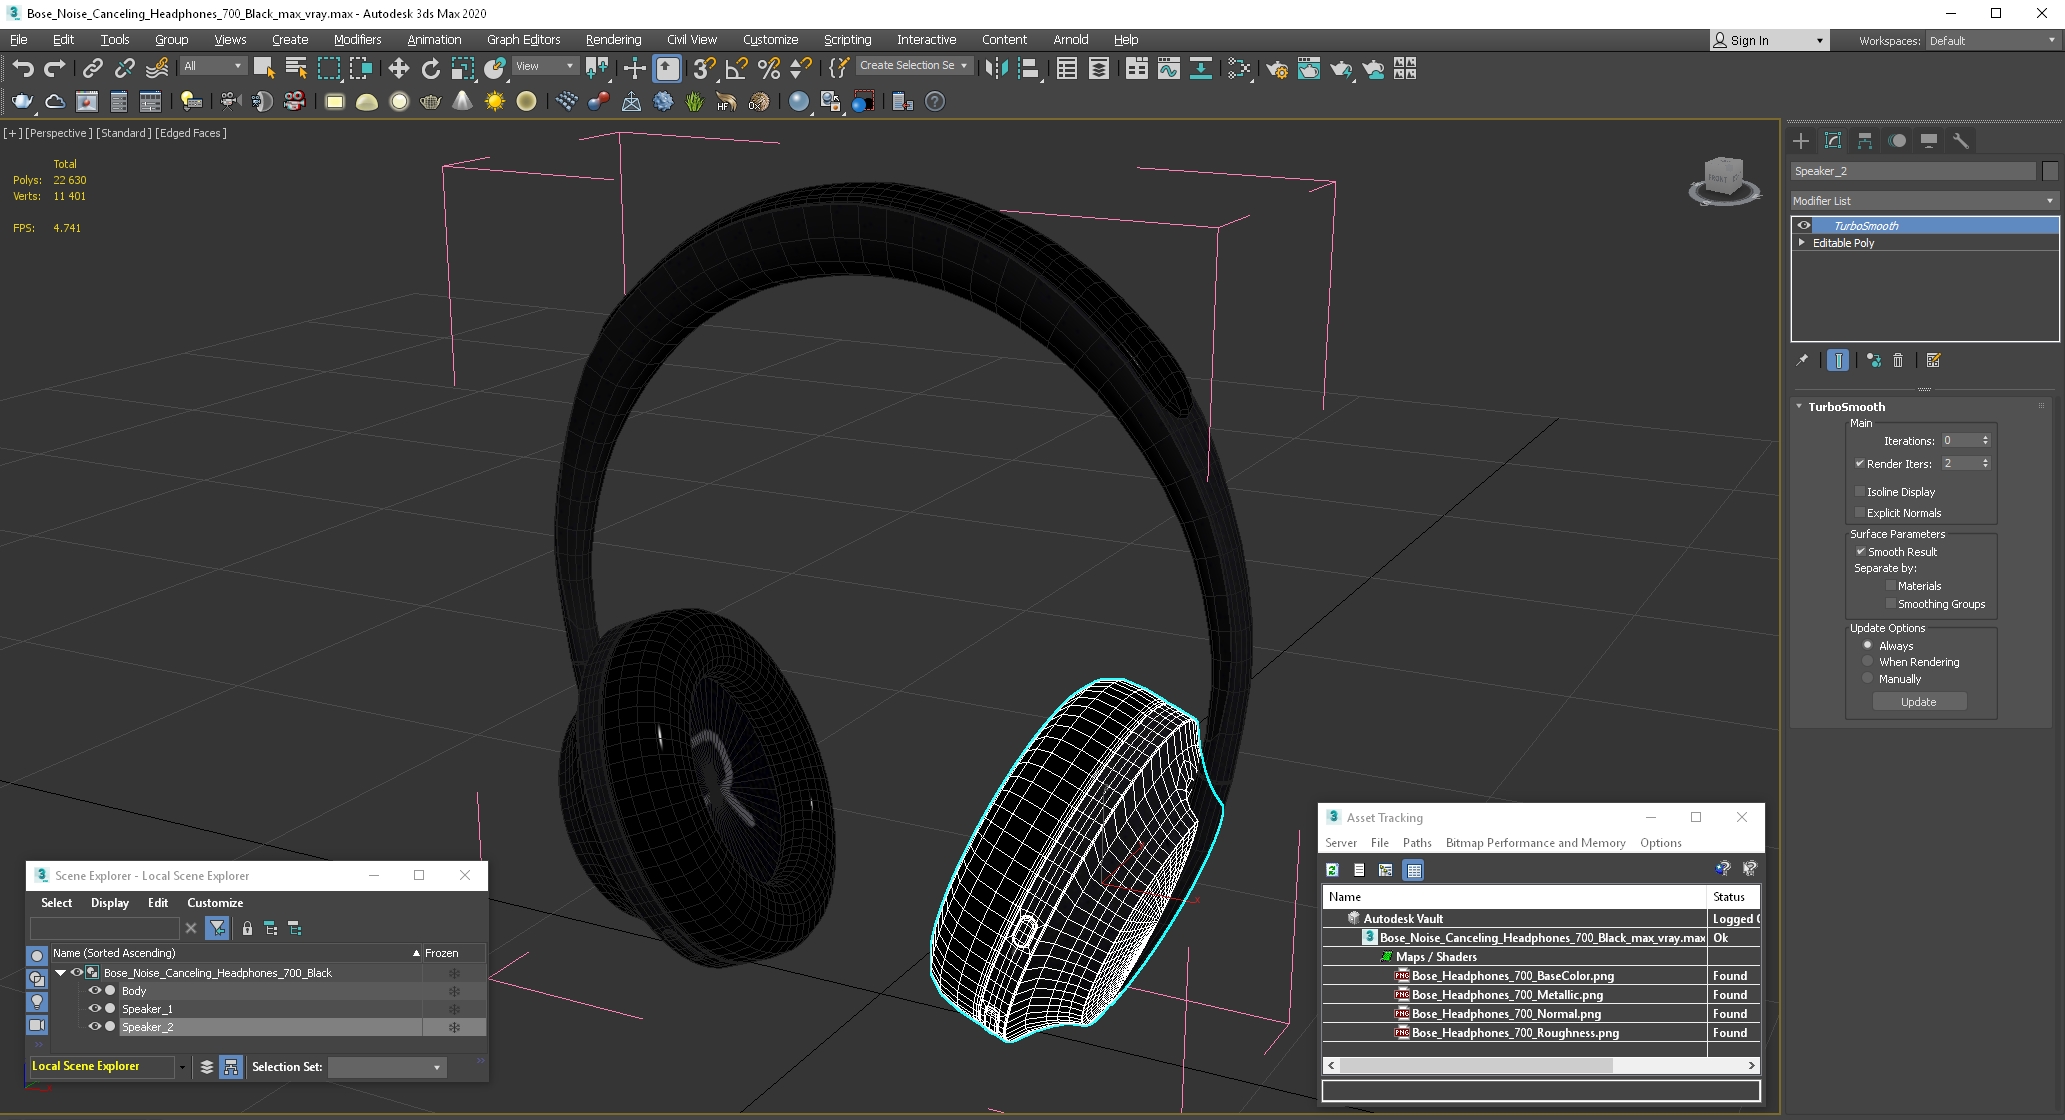The image size is (2065, 1120).
Task: Open the selection filter All dropdown
Action: click(x=213, y=66)
